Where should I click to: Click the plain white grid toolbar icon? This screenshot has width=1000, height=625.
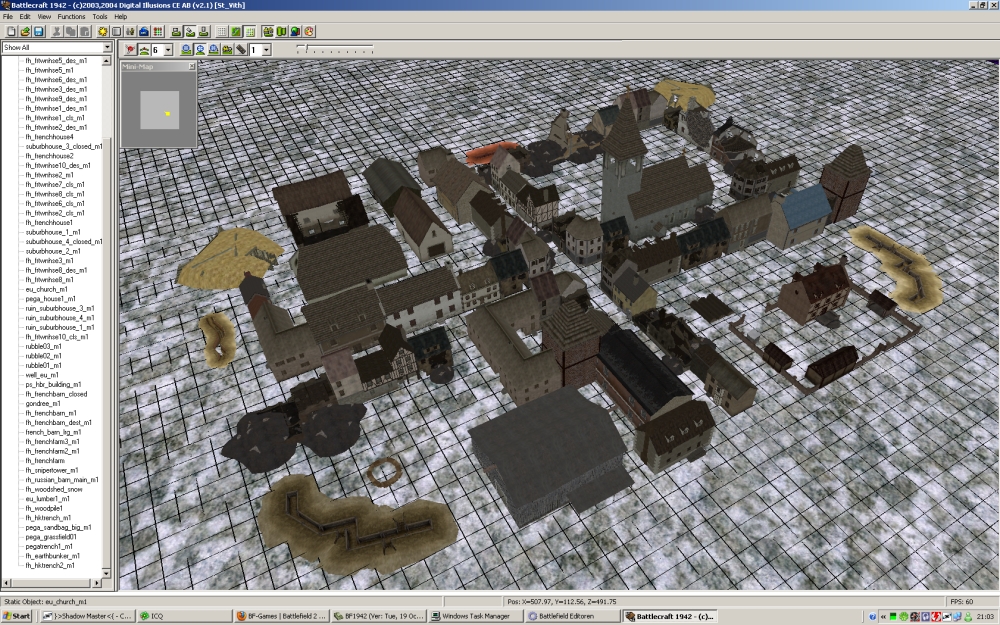[222, 31]
